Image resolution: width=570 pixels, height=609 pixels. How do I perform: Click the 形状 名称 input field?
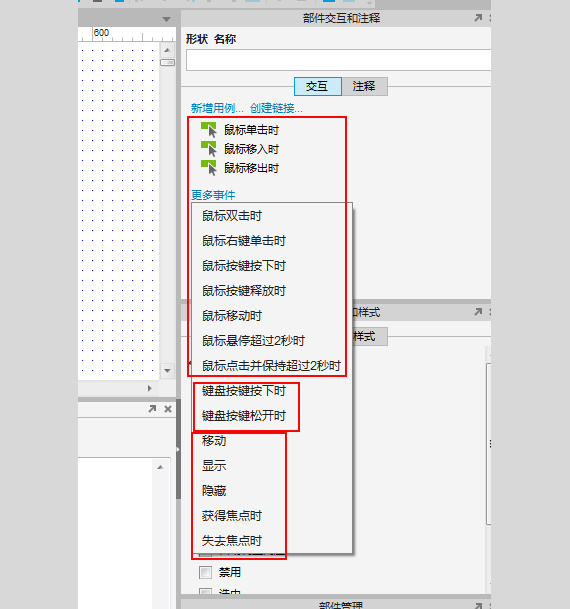(338, 60)
